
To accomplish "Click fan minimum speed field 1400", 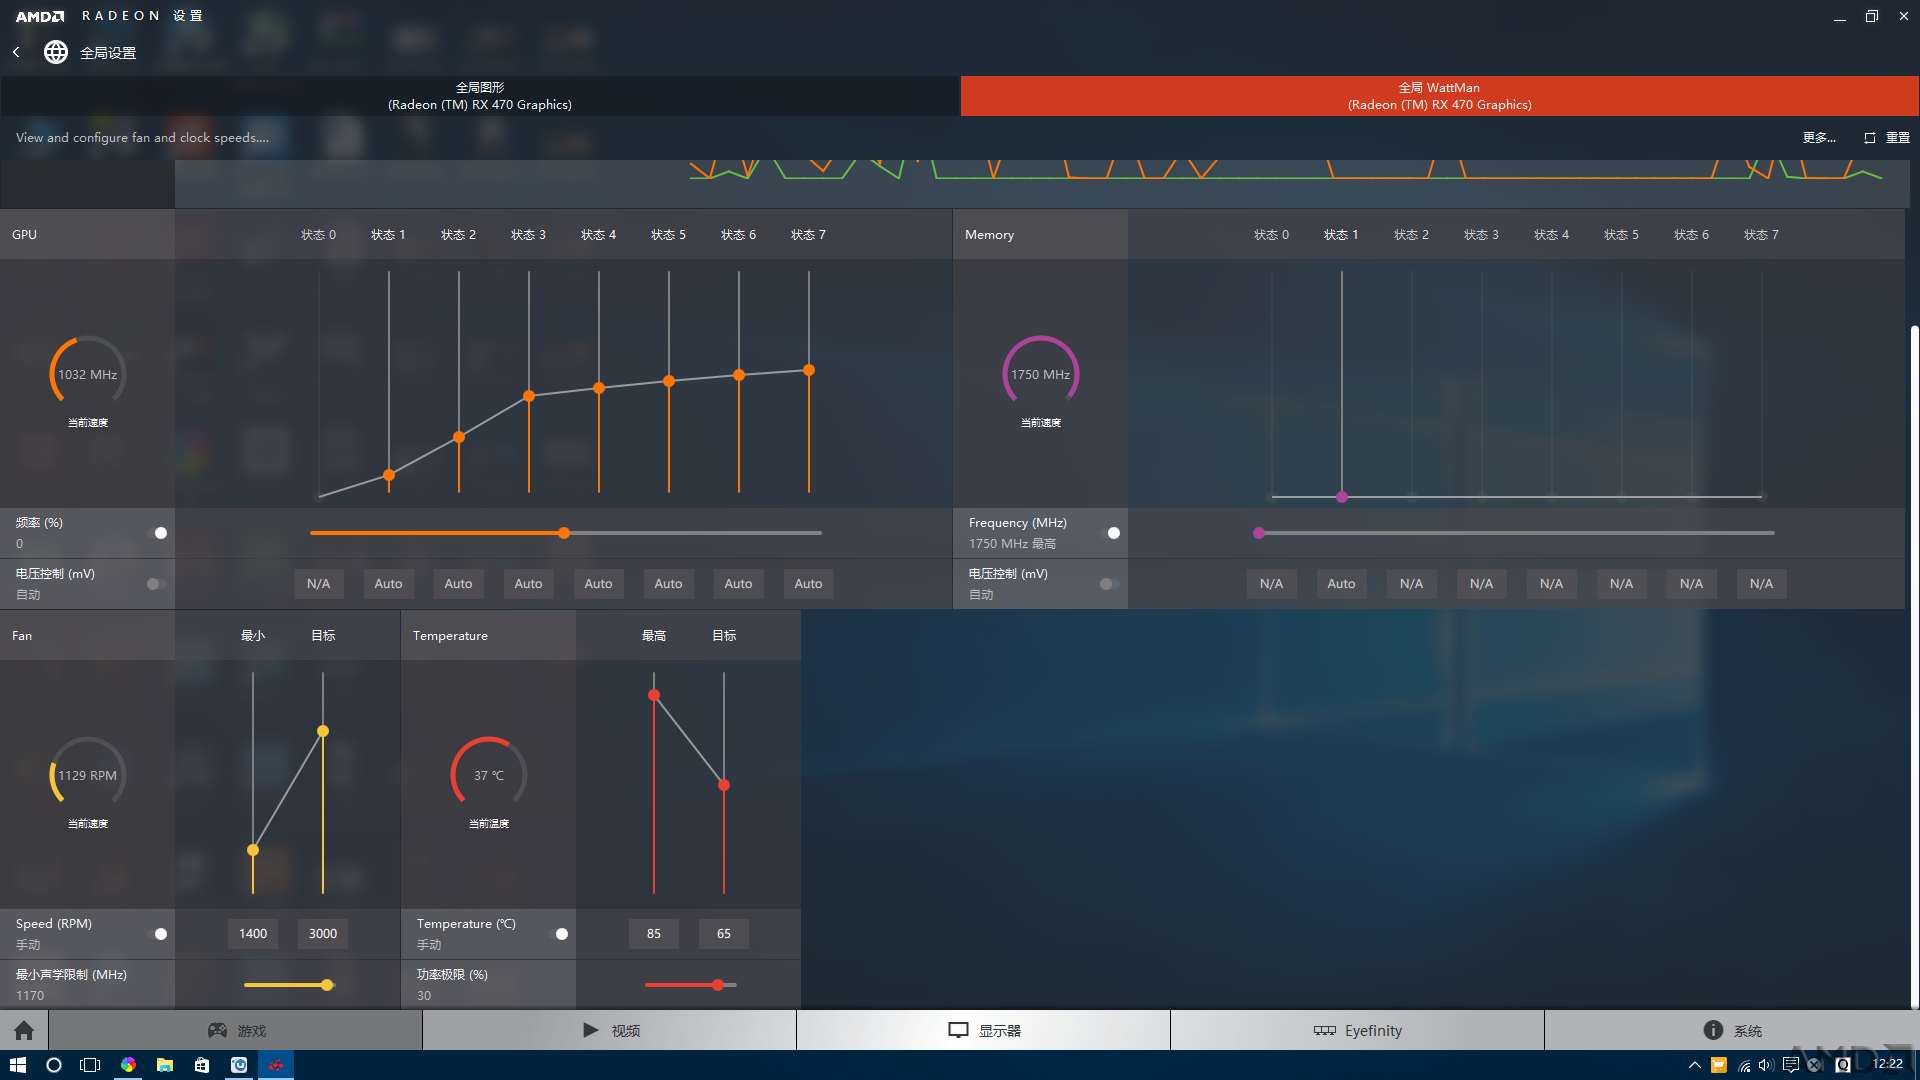I will point(253,934).
